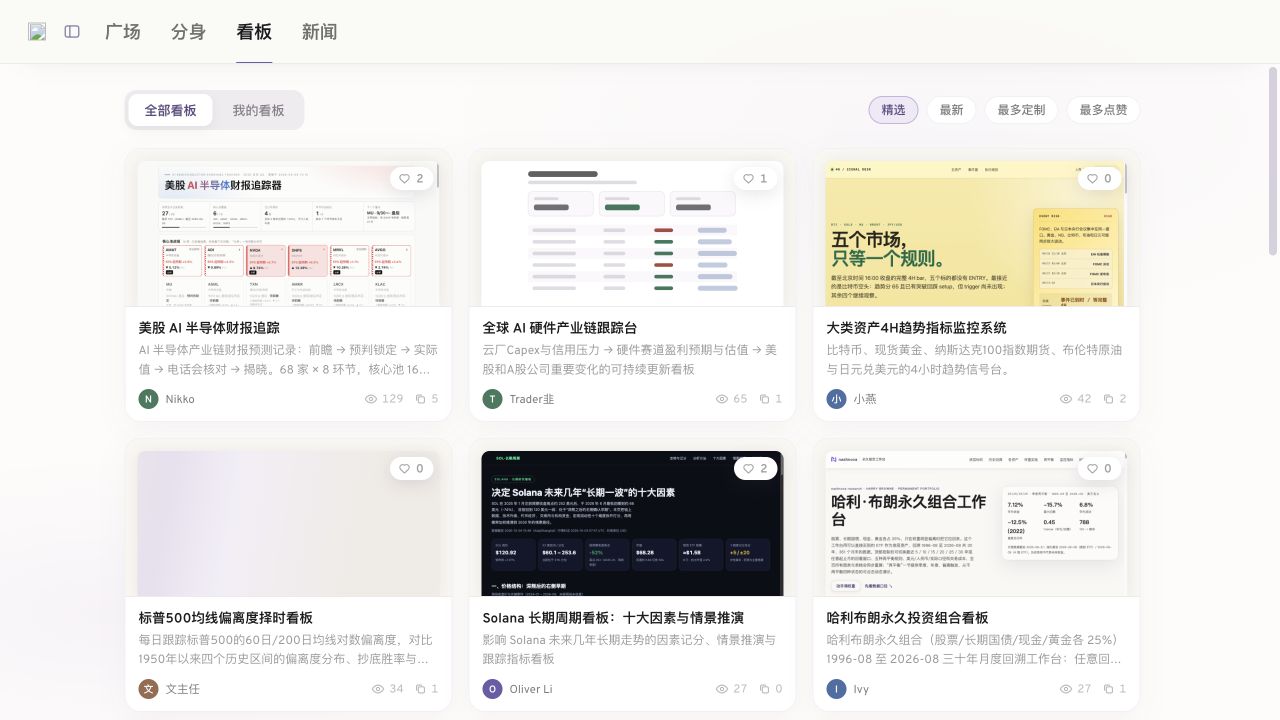
Task: Click author avatar of 文主任
Action: click(x=148, y=688)
